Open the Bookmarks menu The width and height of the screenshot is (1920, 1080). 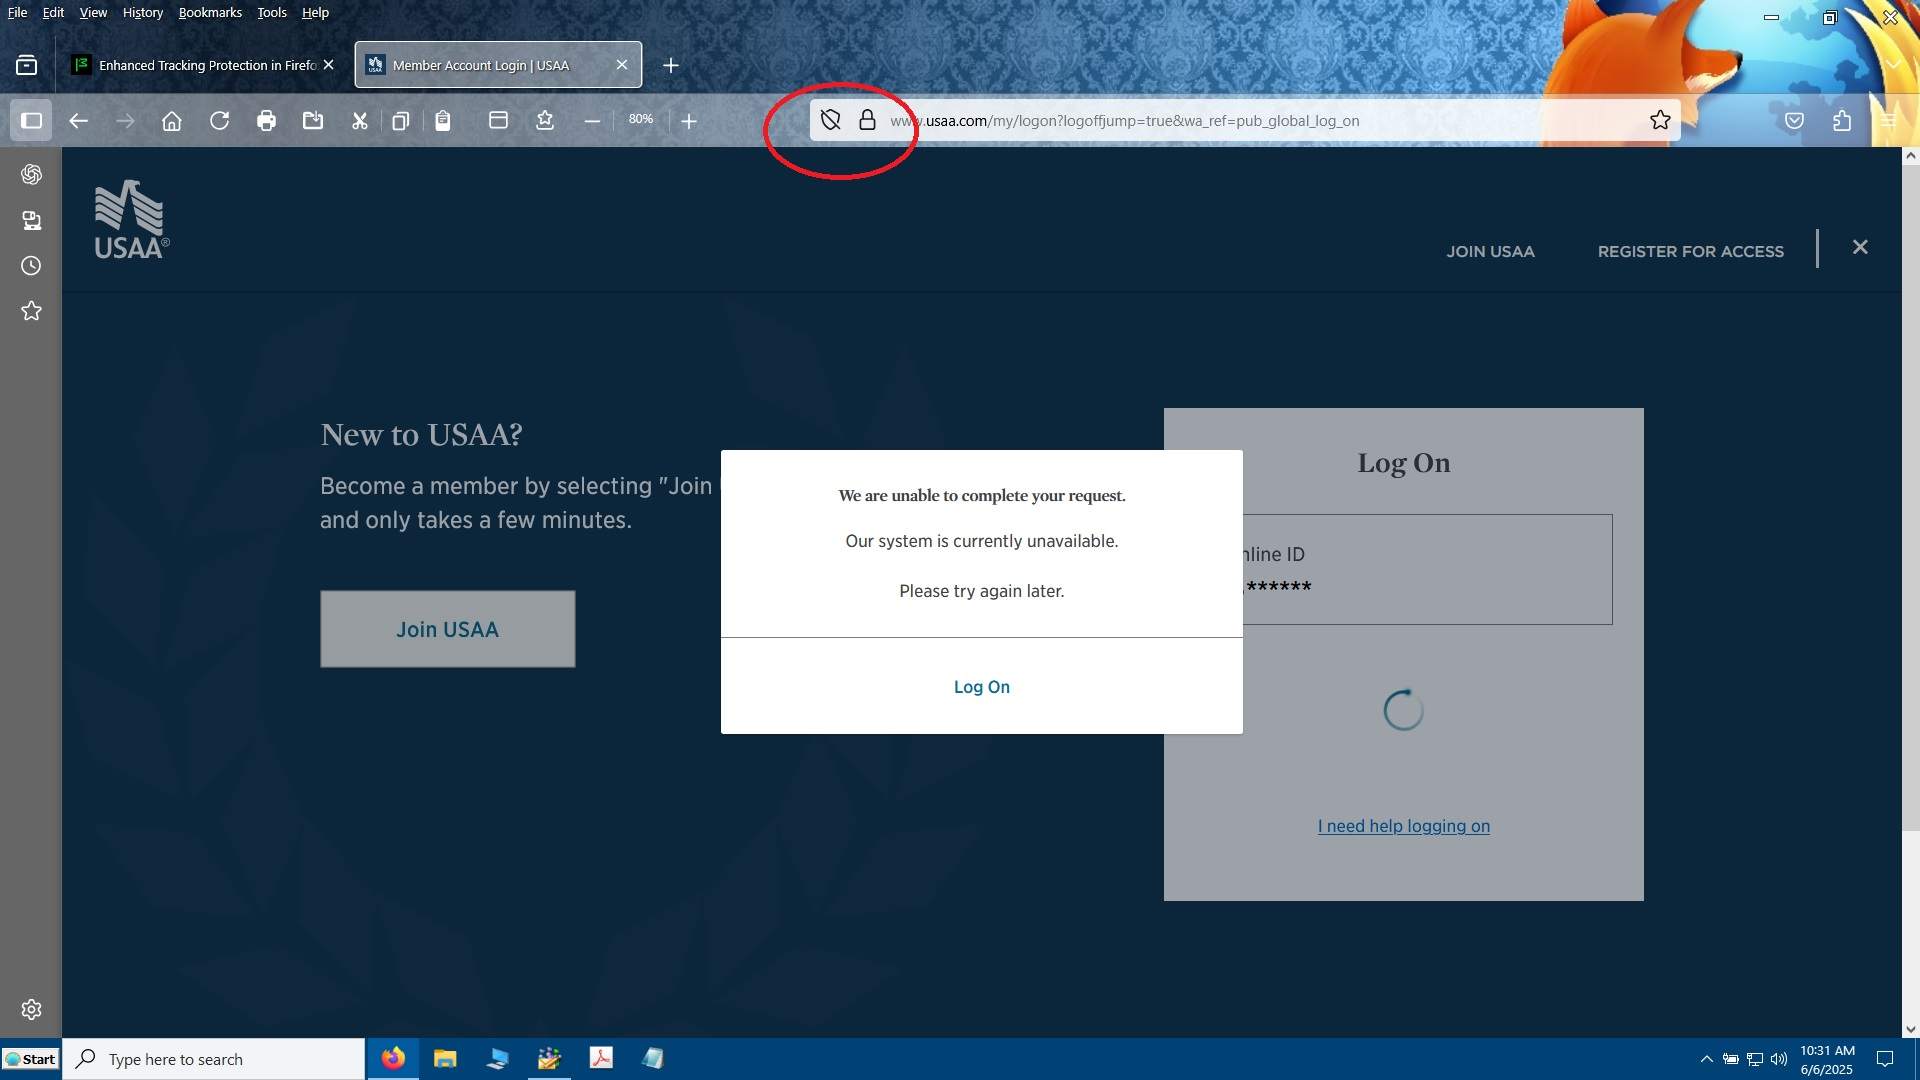click(210, 12)
